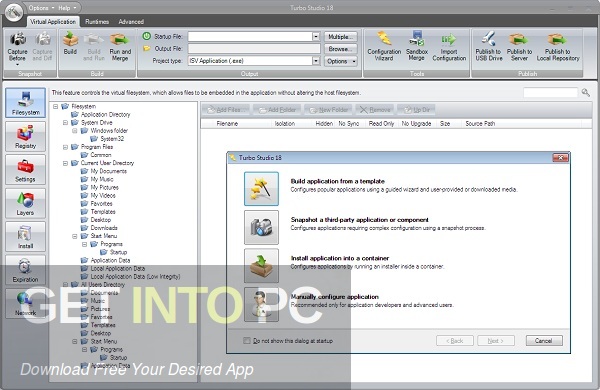Choose Build application from a template icon
600x390 pixels.
261,189
